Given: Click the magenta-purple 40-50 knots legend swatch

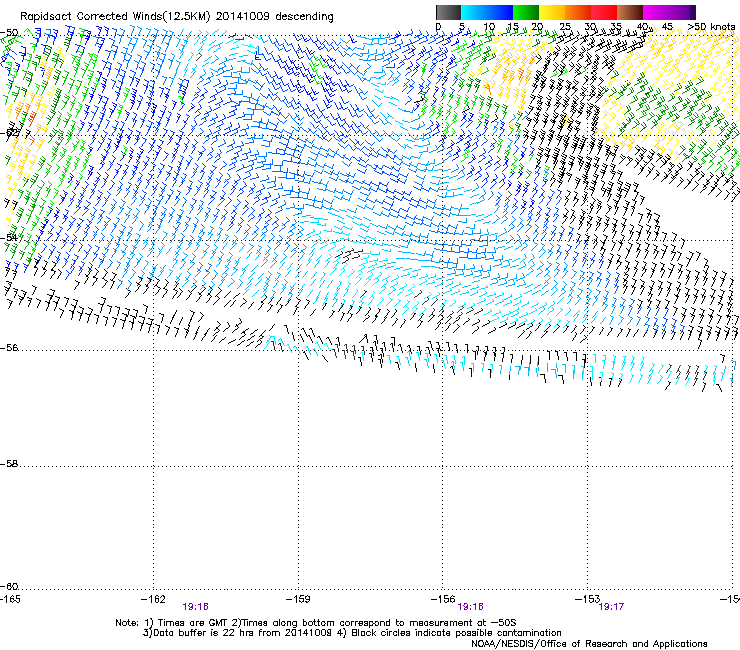Looking at the screenshot, I should point(669,12).
